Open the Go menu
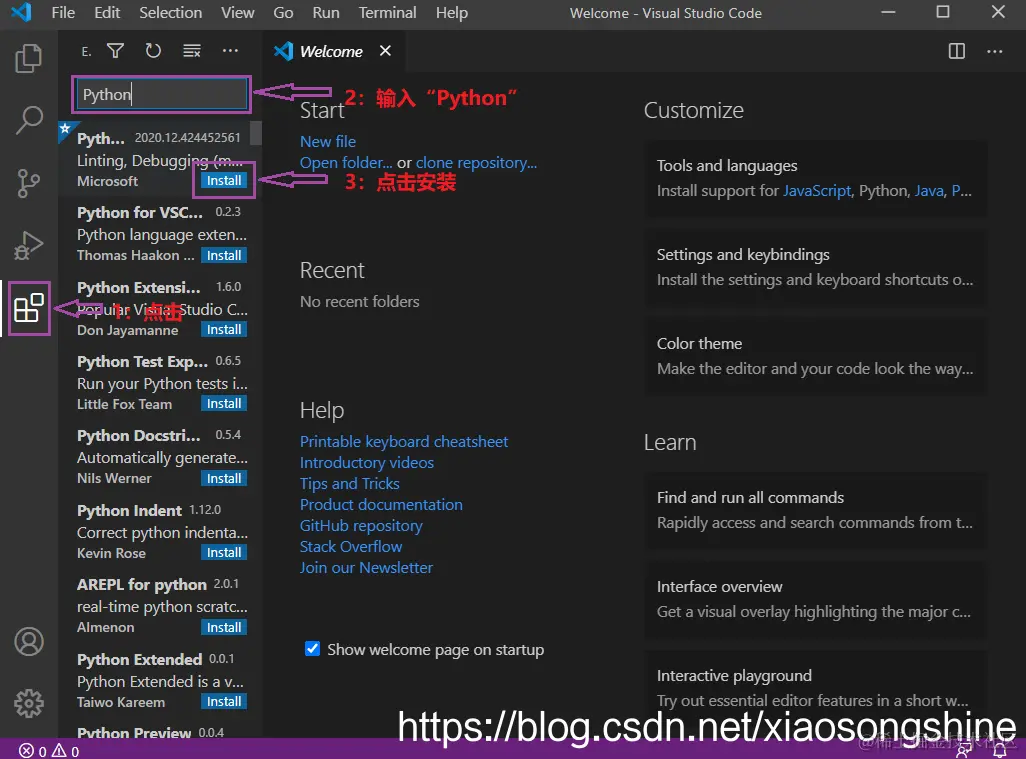 pyautogui.click(x=283, y=12)
